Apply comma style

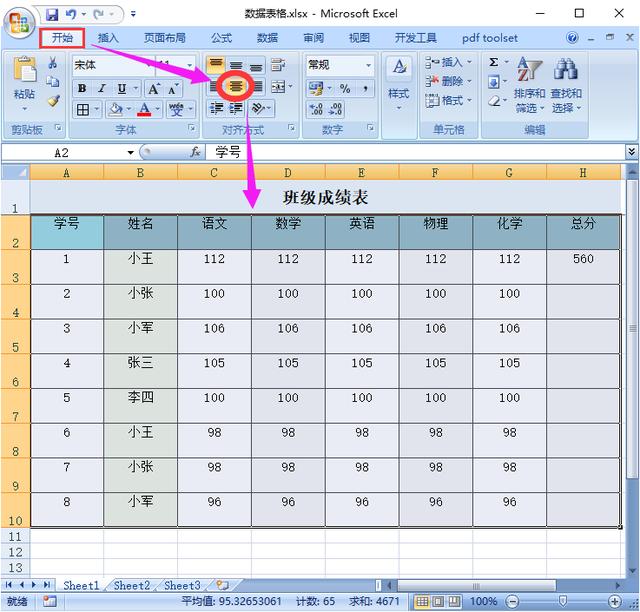(x=365, y=88)
